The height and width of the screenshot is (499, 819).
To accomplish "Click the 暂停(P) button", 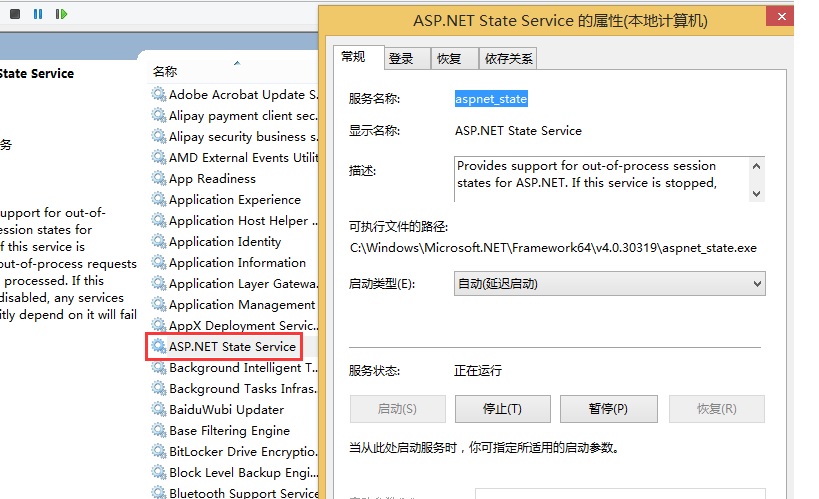I will coord(609,409).
